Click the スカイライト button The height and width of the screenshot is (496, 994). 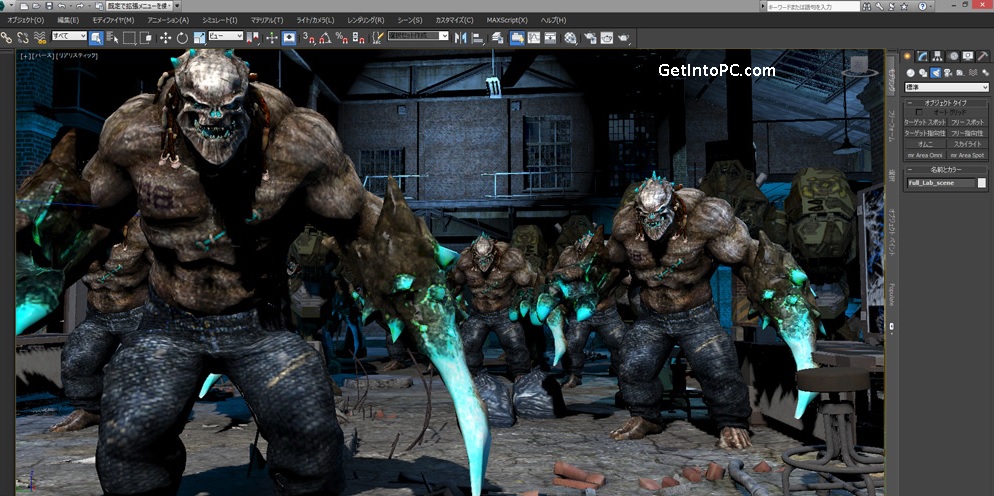click(967, 144)
